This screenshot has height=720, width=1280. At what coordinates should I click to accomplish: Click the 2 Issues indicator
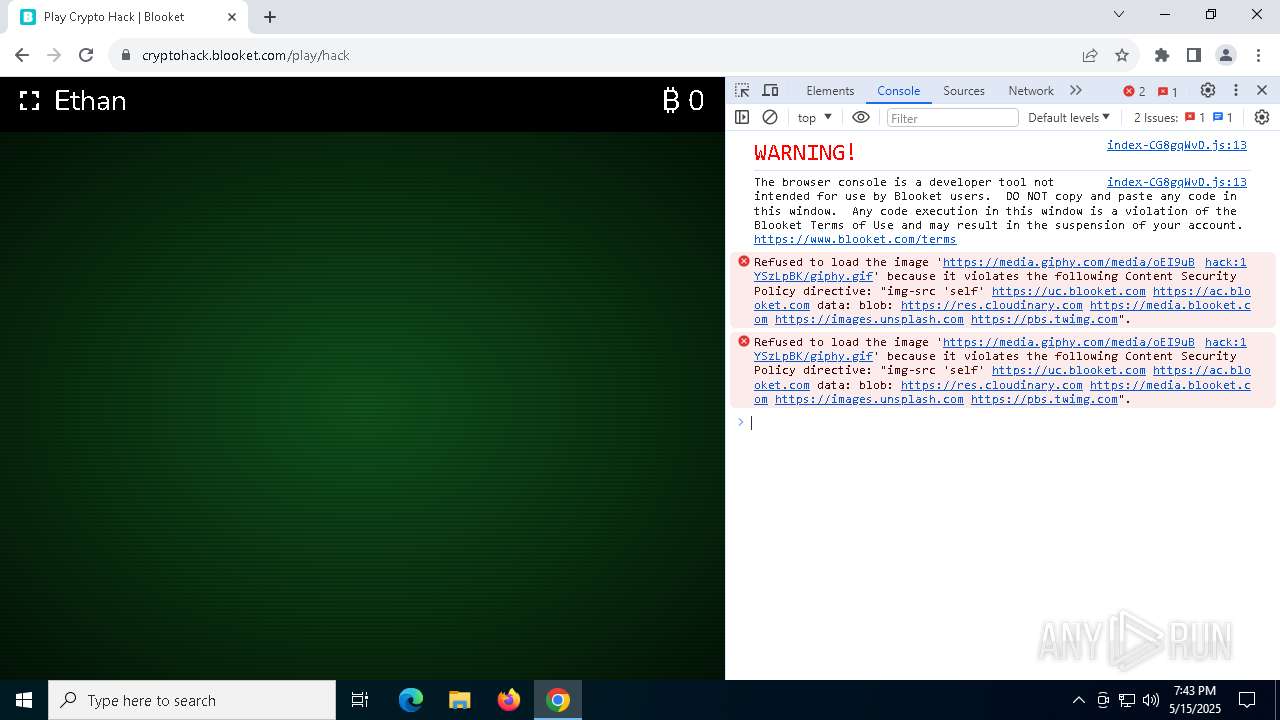pyautogui.click(x=1184, y=117)
